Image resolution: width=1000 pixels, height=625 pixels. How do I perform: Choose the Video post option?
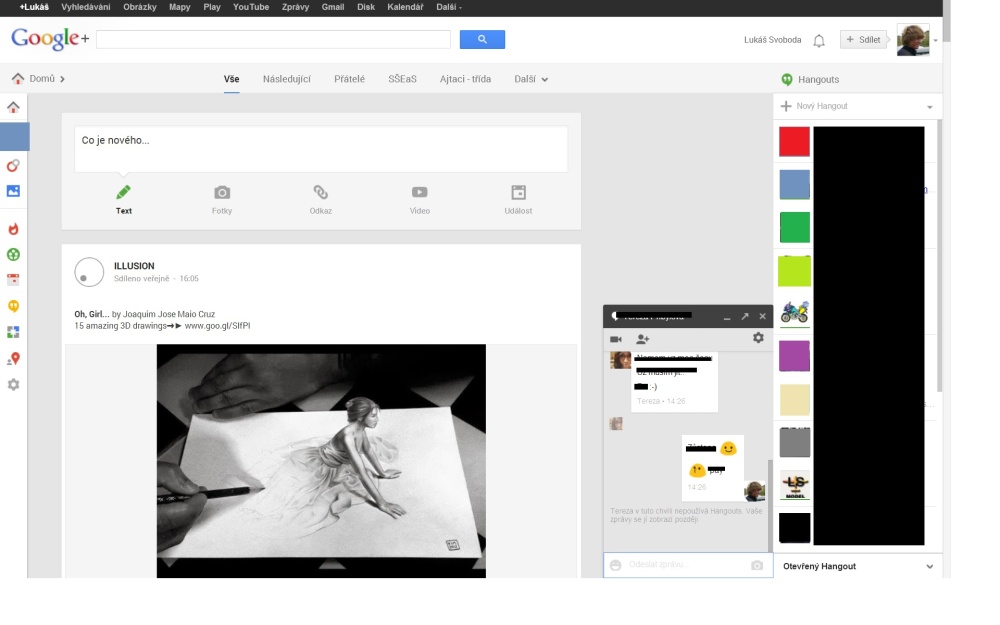point(420,200)
